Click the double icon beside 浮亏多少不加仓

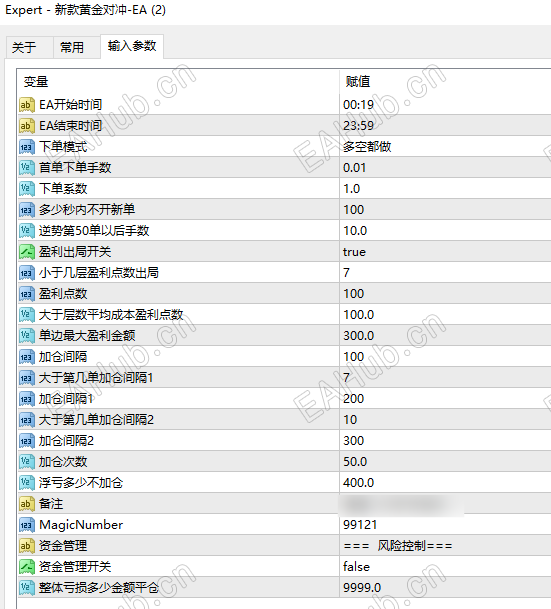pyautogui.click(x=26, y=482)
